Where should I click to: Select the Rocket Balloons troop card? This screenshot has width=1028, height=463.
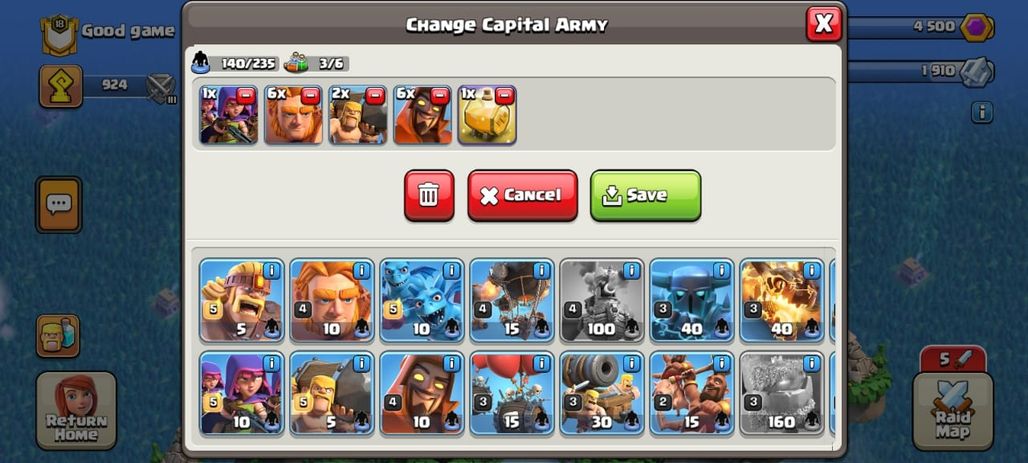point(511,300)
